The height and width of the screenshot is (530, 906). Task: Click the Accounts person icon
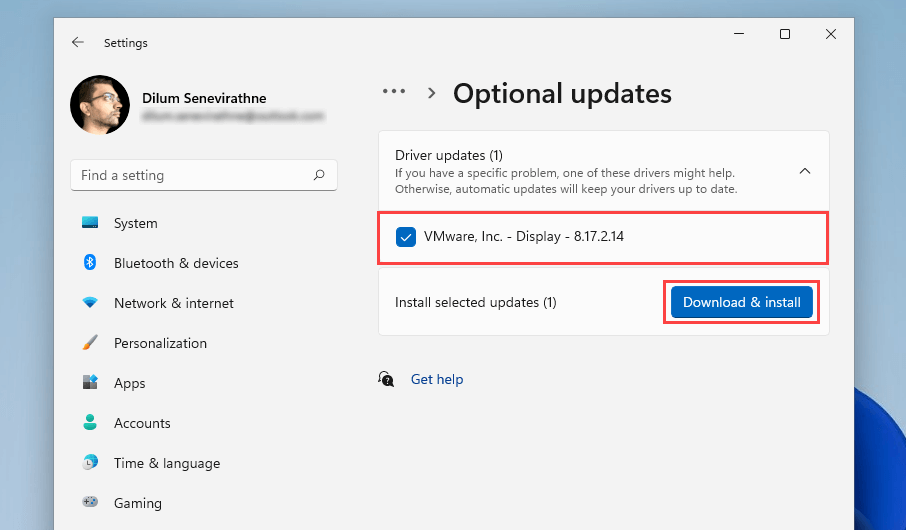click(x=90, y=423)
